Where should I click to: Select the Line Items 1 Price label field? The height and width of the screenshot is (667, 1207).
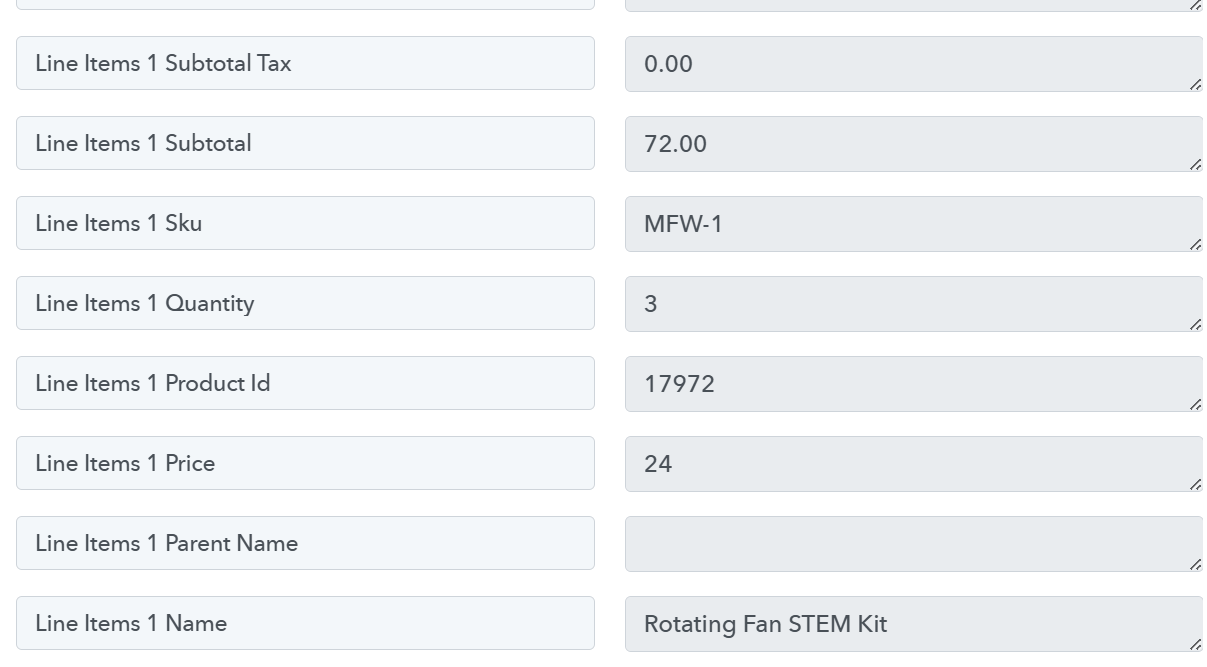coord(305,463)
